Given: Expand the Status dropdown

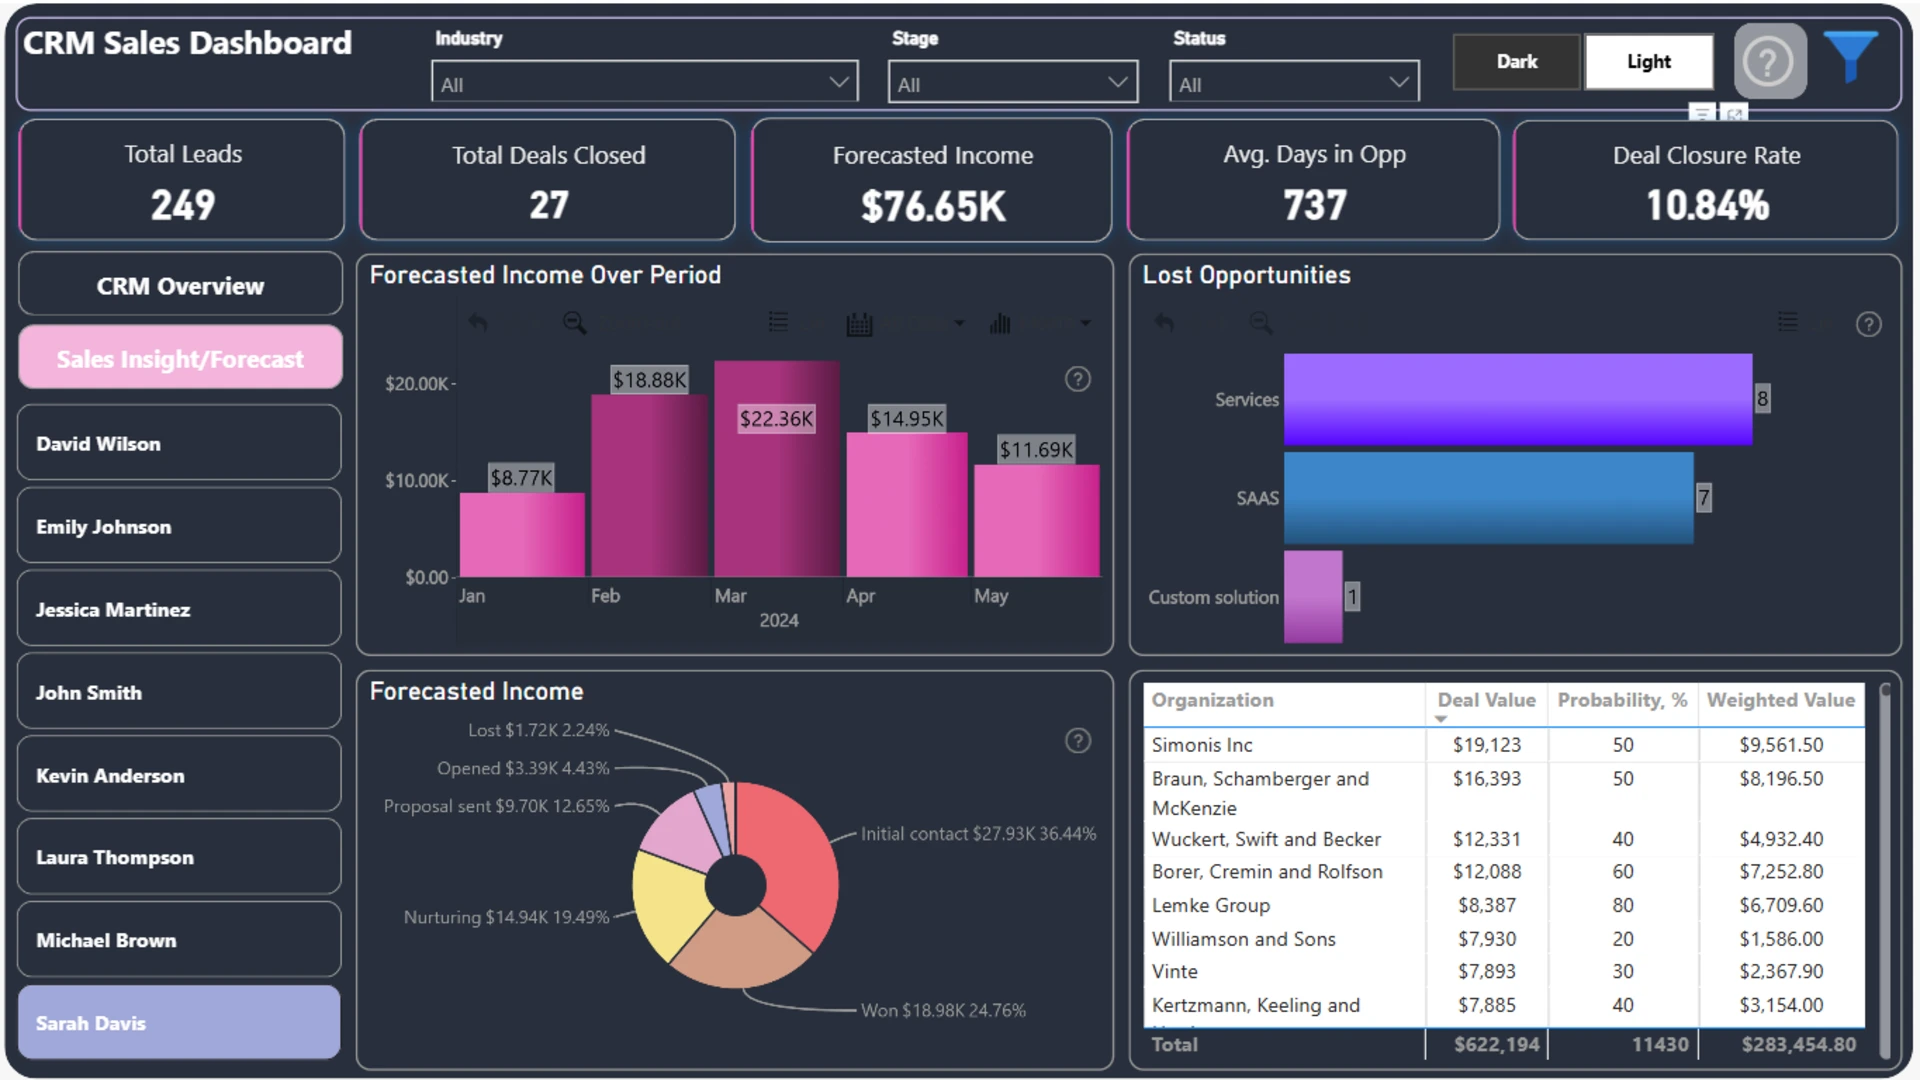Looking at the screenshot, I should point(1294,82).
